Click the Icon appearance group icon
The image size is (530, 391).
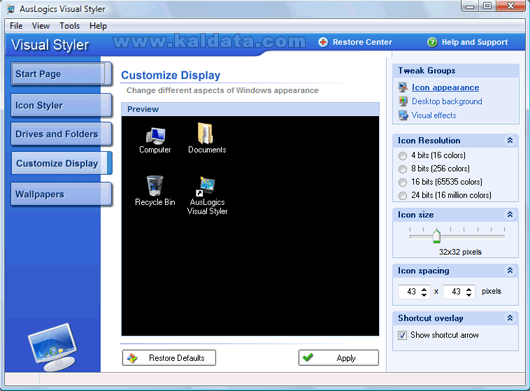[x=403, y=87]
